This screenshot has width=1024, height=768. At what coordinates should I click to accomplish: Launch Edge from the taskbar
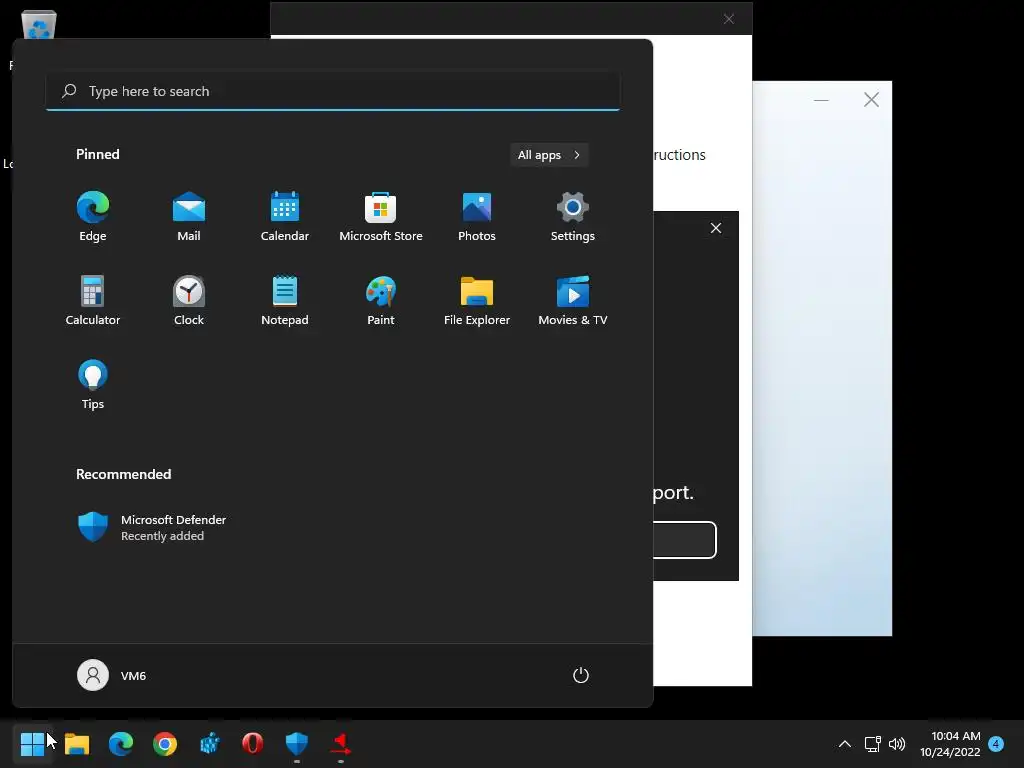[x=121, y=744]
